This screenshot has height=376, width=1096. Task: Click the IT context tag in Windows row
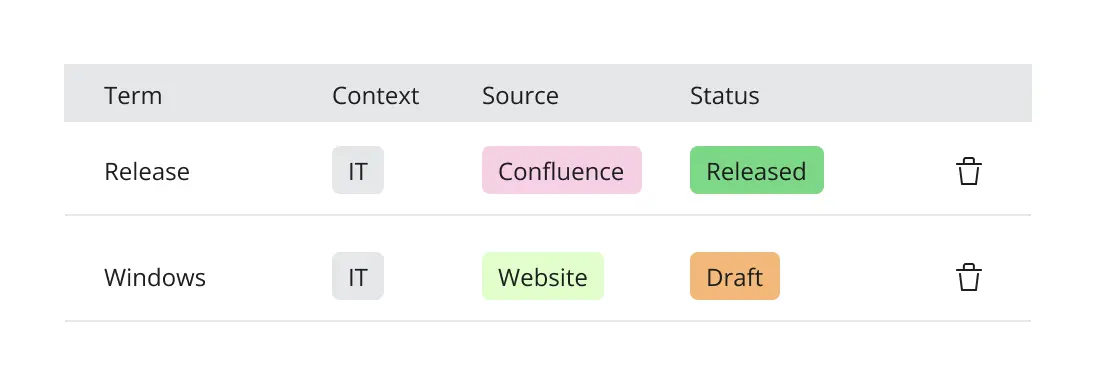(358, 276)
